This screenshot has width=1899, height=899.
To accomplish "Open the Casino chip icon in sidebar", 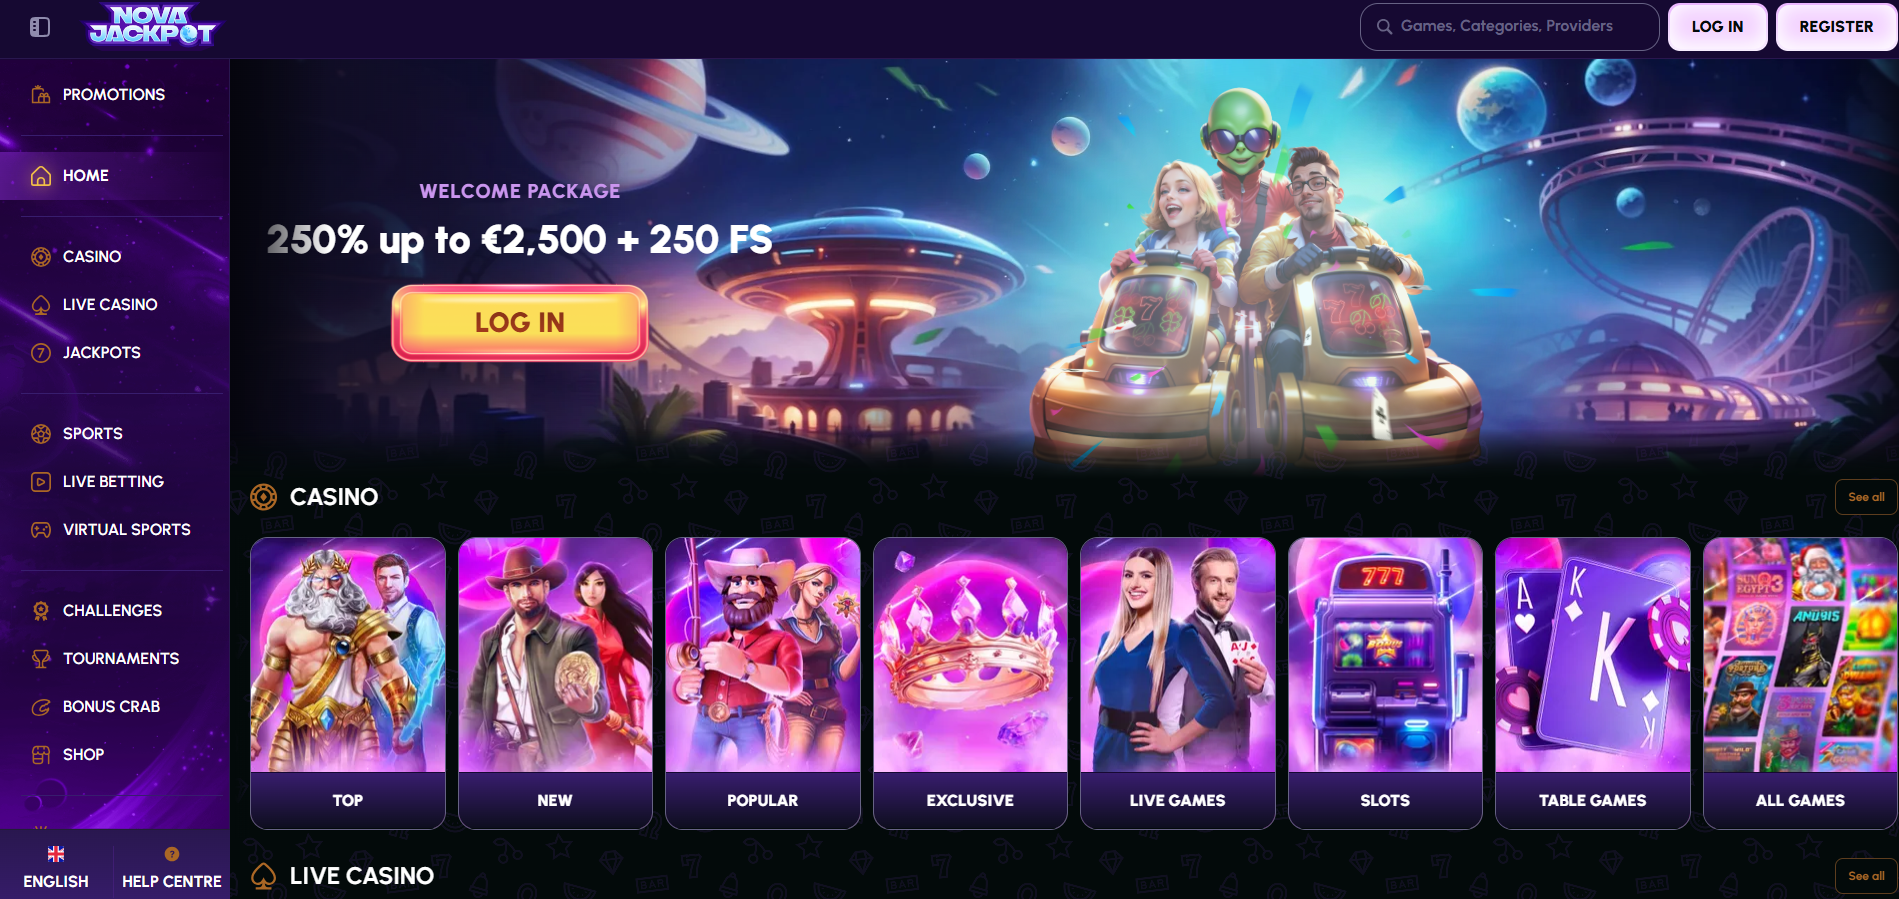I will 41,257.
